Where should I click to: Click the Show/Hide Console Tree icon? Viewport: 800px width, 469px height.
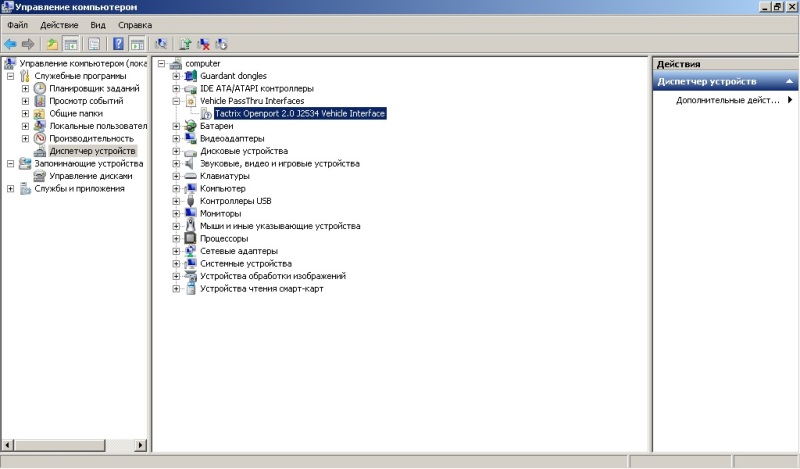click(71, 44)
